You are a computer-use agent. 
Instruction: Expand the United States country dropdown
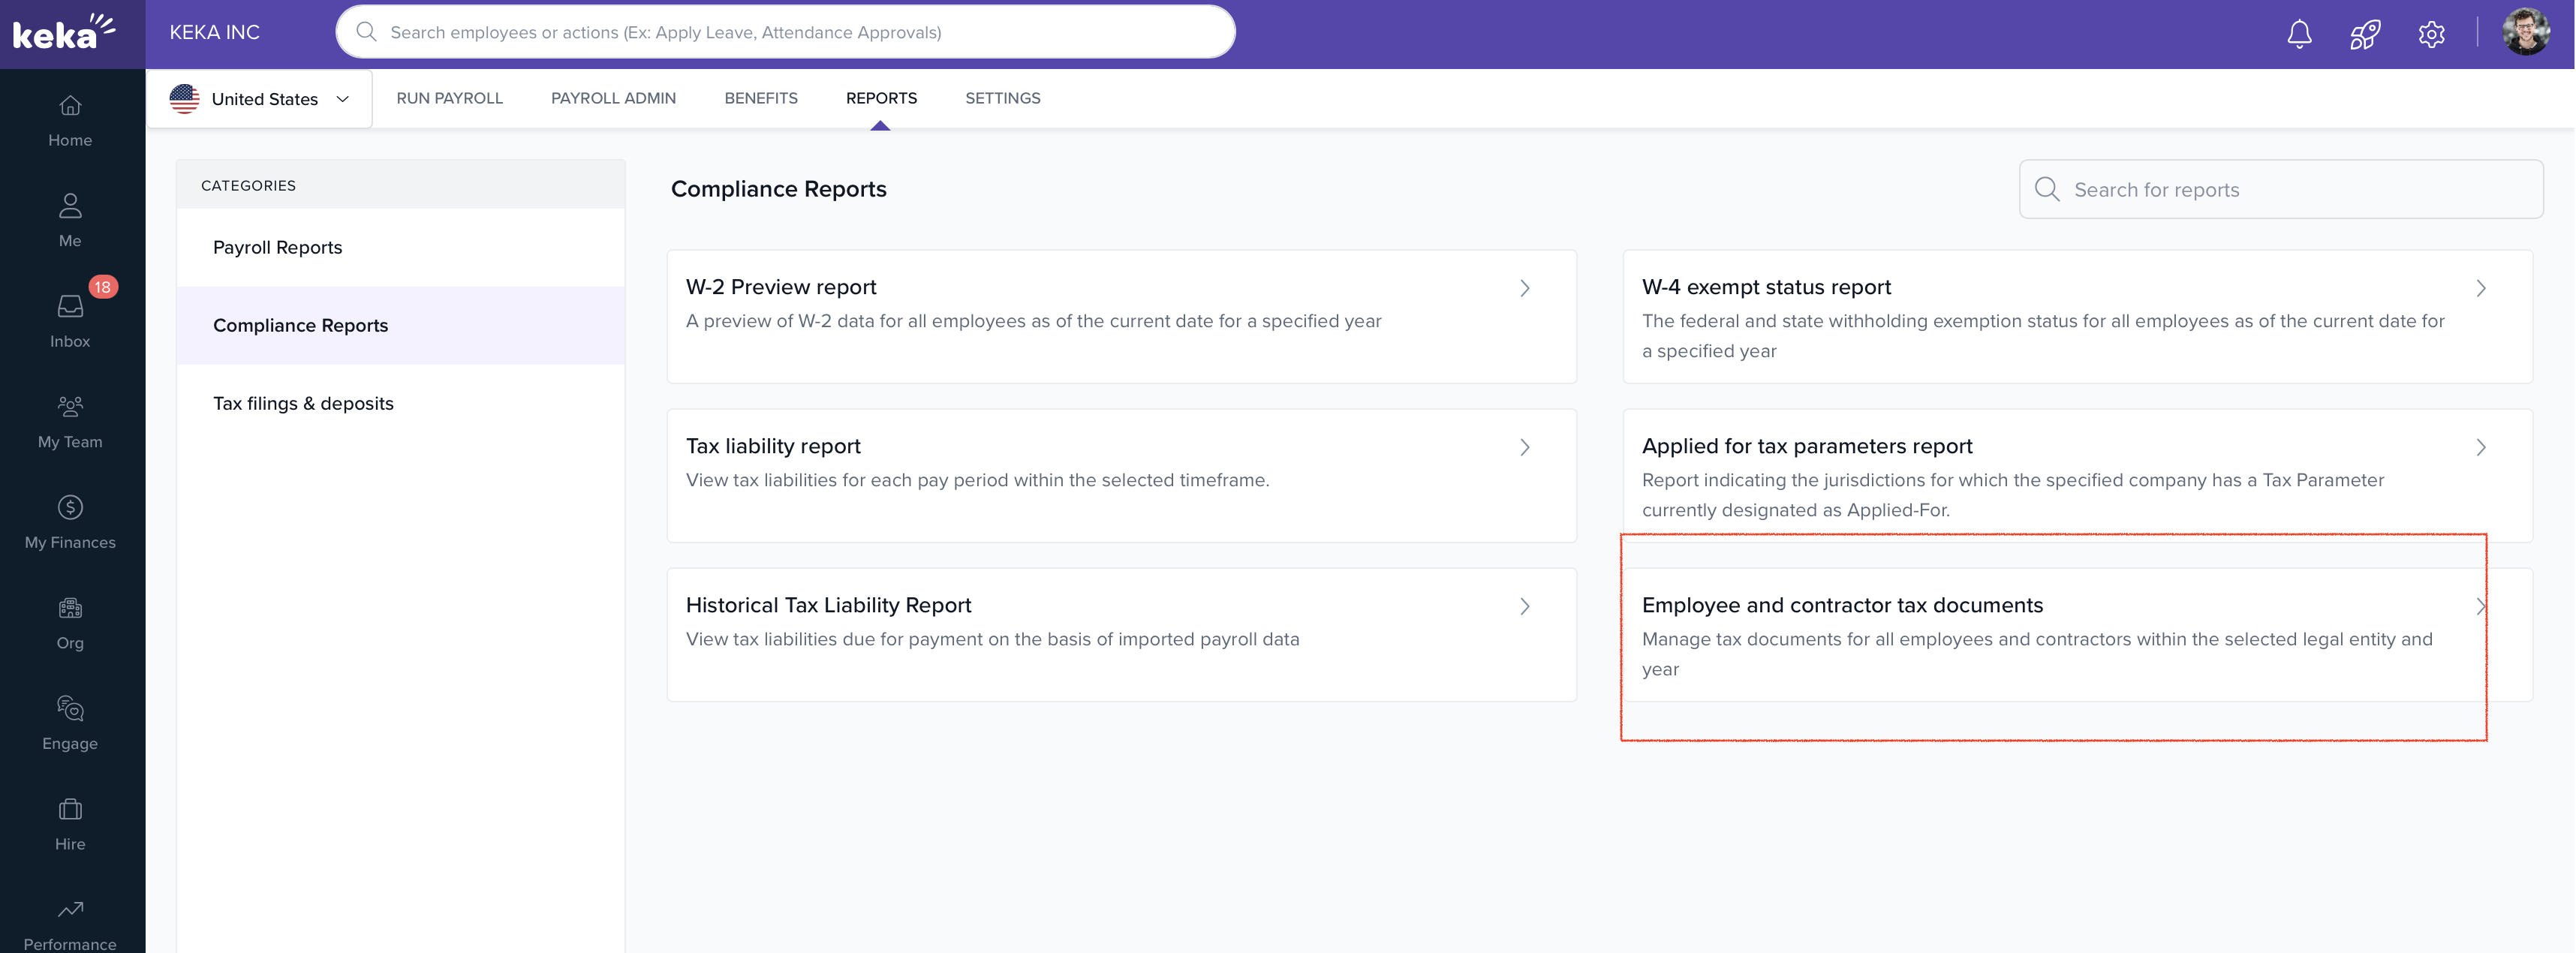pos(260,99)
